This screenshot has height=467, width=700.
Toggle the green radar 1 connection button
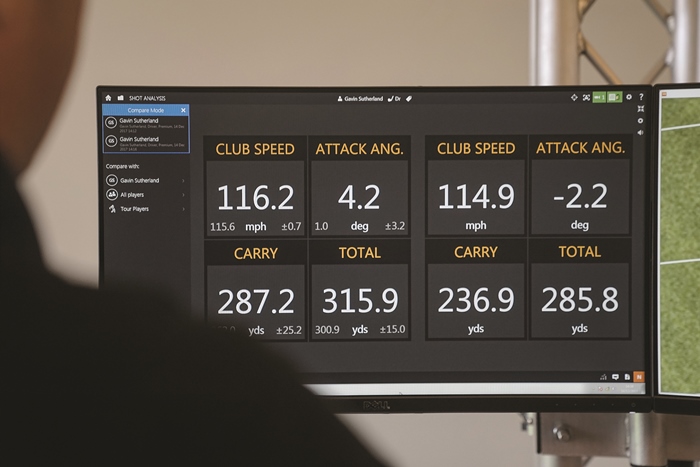click(599, 97)
